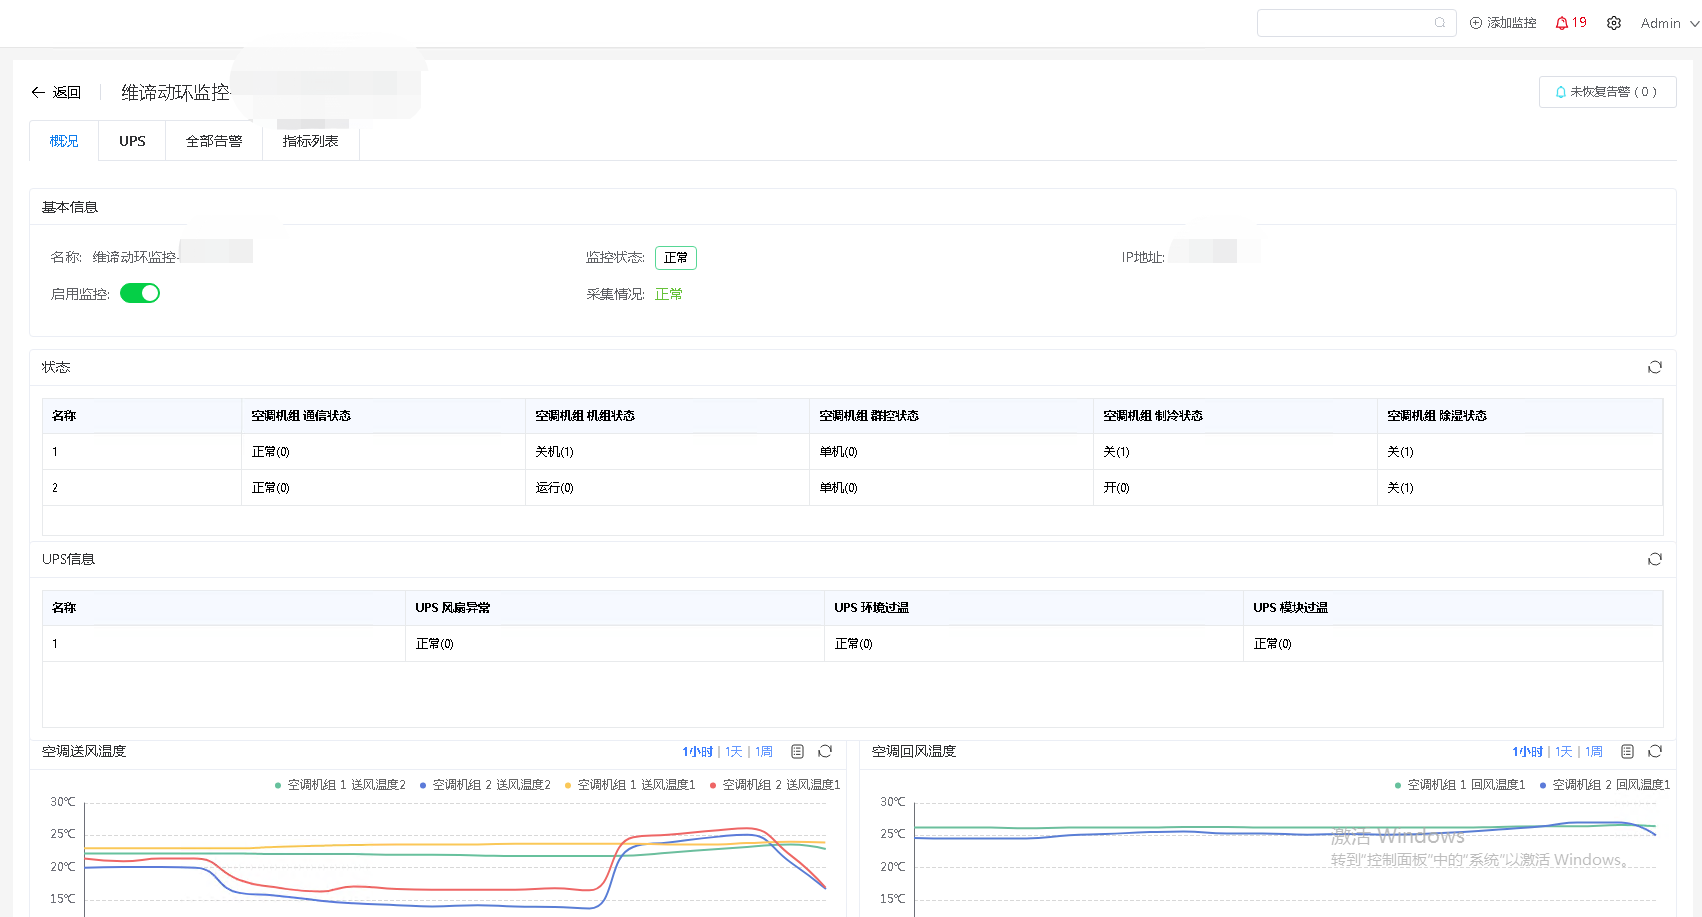Select 1小时 range for 空调送风温度
Screen dimensions: 1702x917
(x=697, y=752)
